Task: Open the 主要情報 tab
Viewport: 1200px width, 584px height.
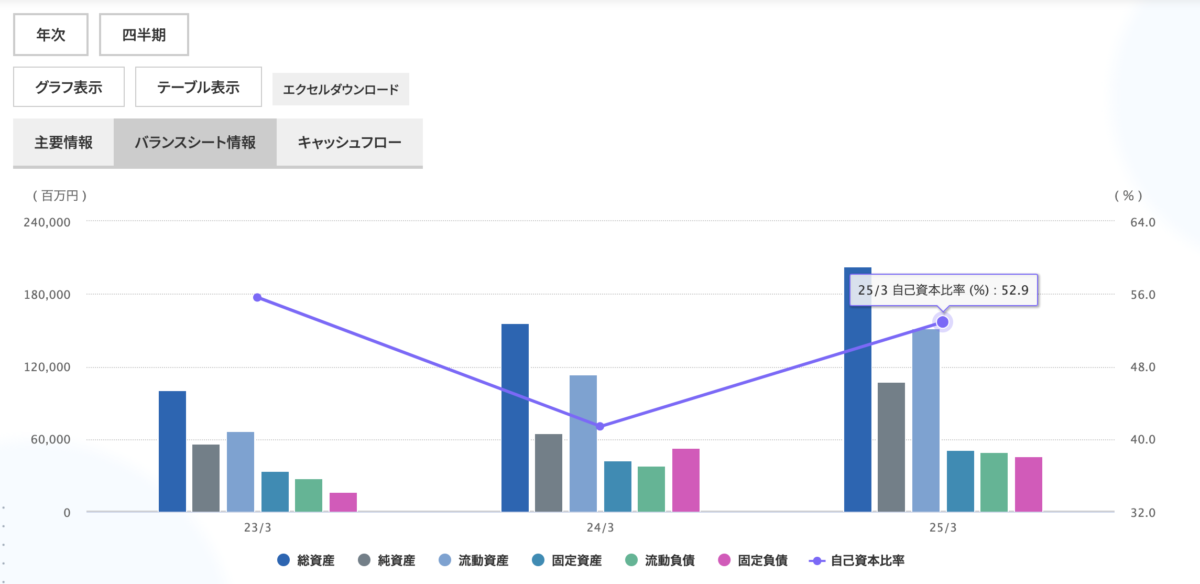Action: 64,143
